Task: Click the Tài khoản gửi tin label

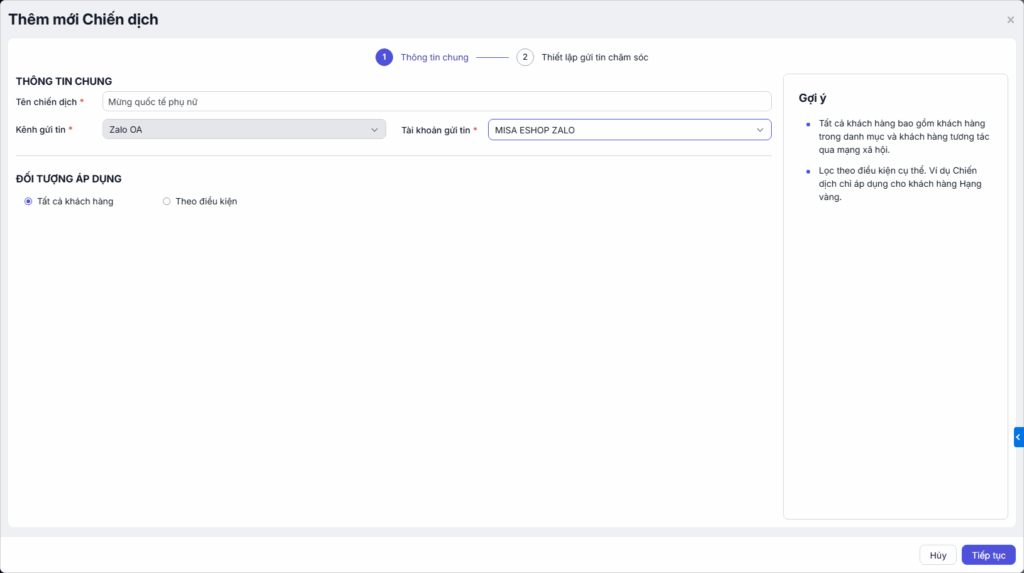Action: pyautogui.click(x=435, y=130)
